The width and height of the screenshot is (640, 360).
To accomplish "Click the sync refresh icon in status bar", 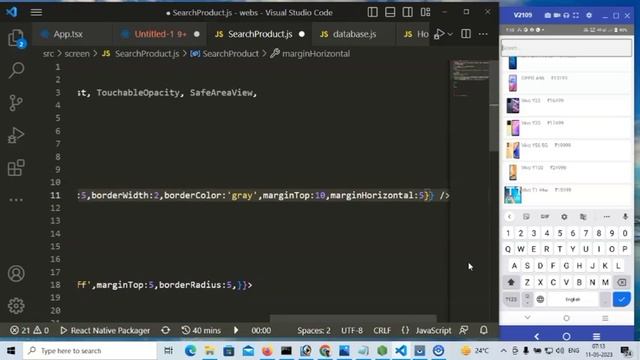I will click(x=165, y=330).
